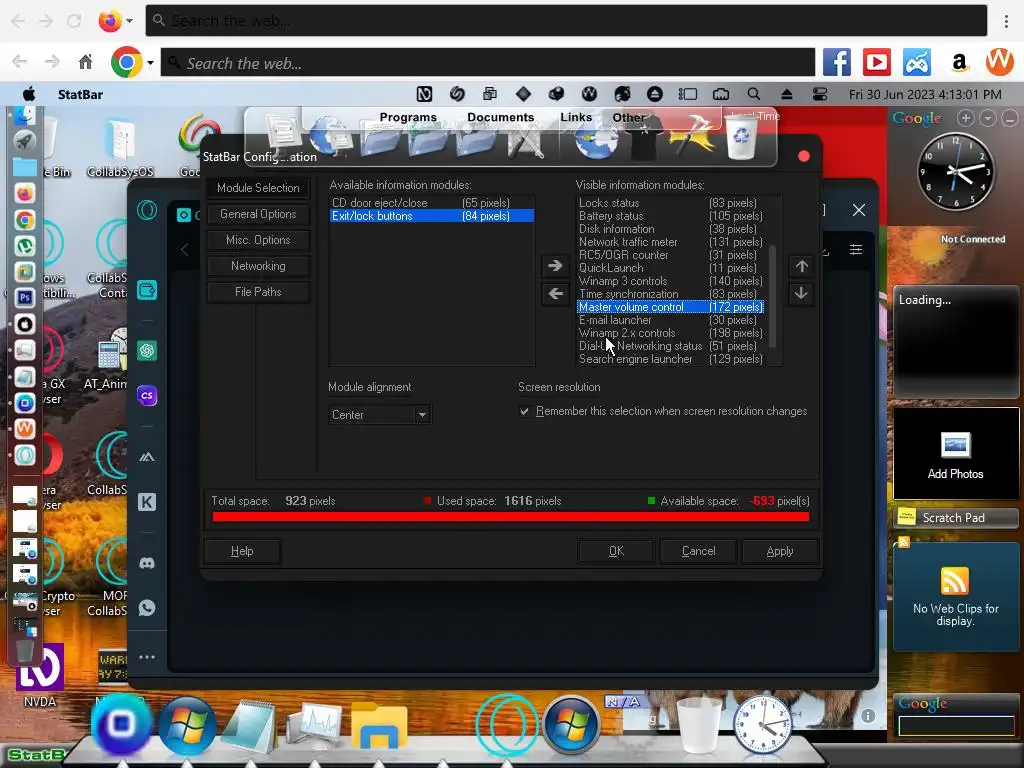Apply the module changes

[x=780, y=551]
